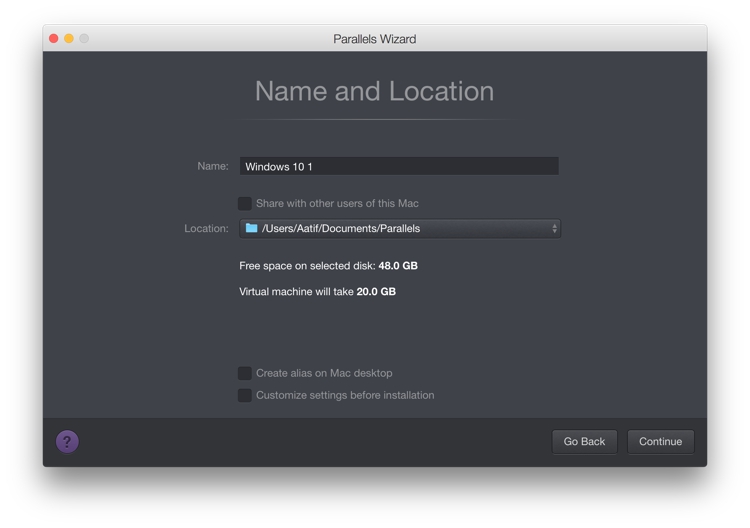Focus the Name field containing Windows 10 1
750x528 pixels.
pyautogui.click(x=399, y=166)
